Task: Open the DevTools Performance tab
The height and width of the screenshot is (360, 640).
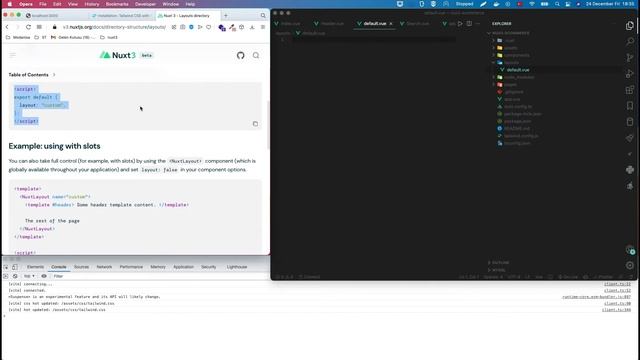Action: pyautogui.click(x=131, y=267)
